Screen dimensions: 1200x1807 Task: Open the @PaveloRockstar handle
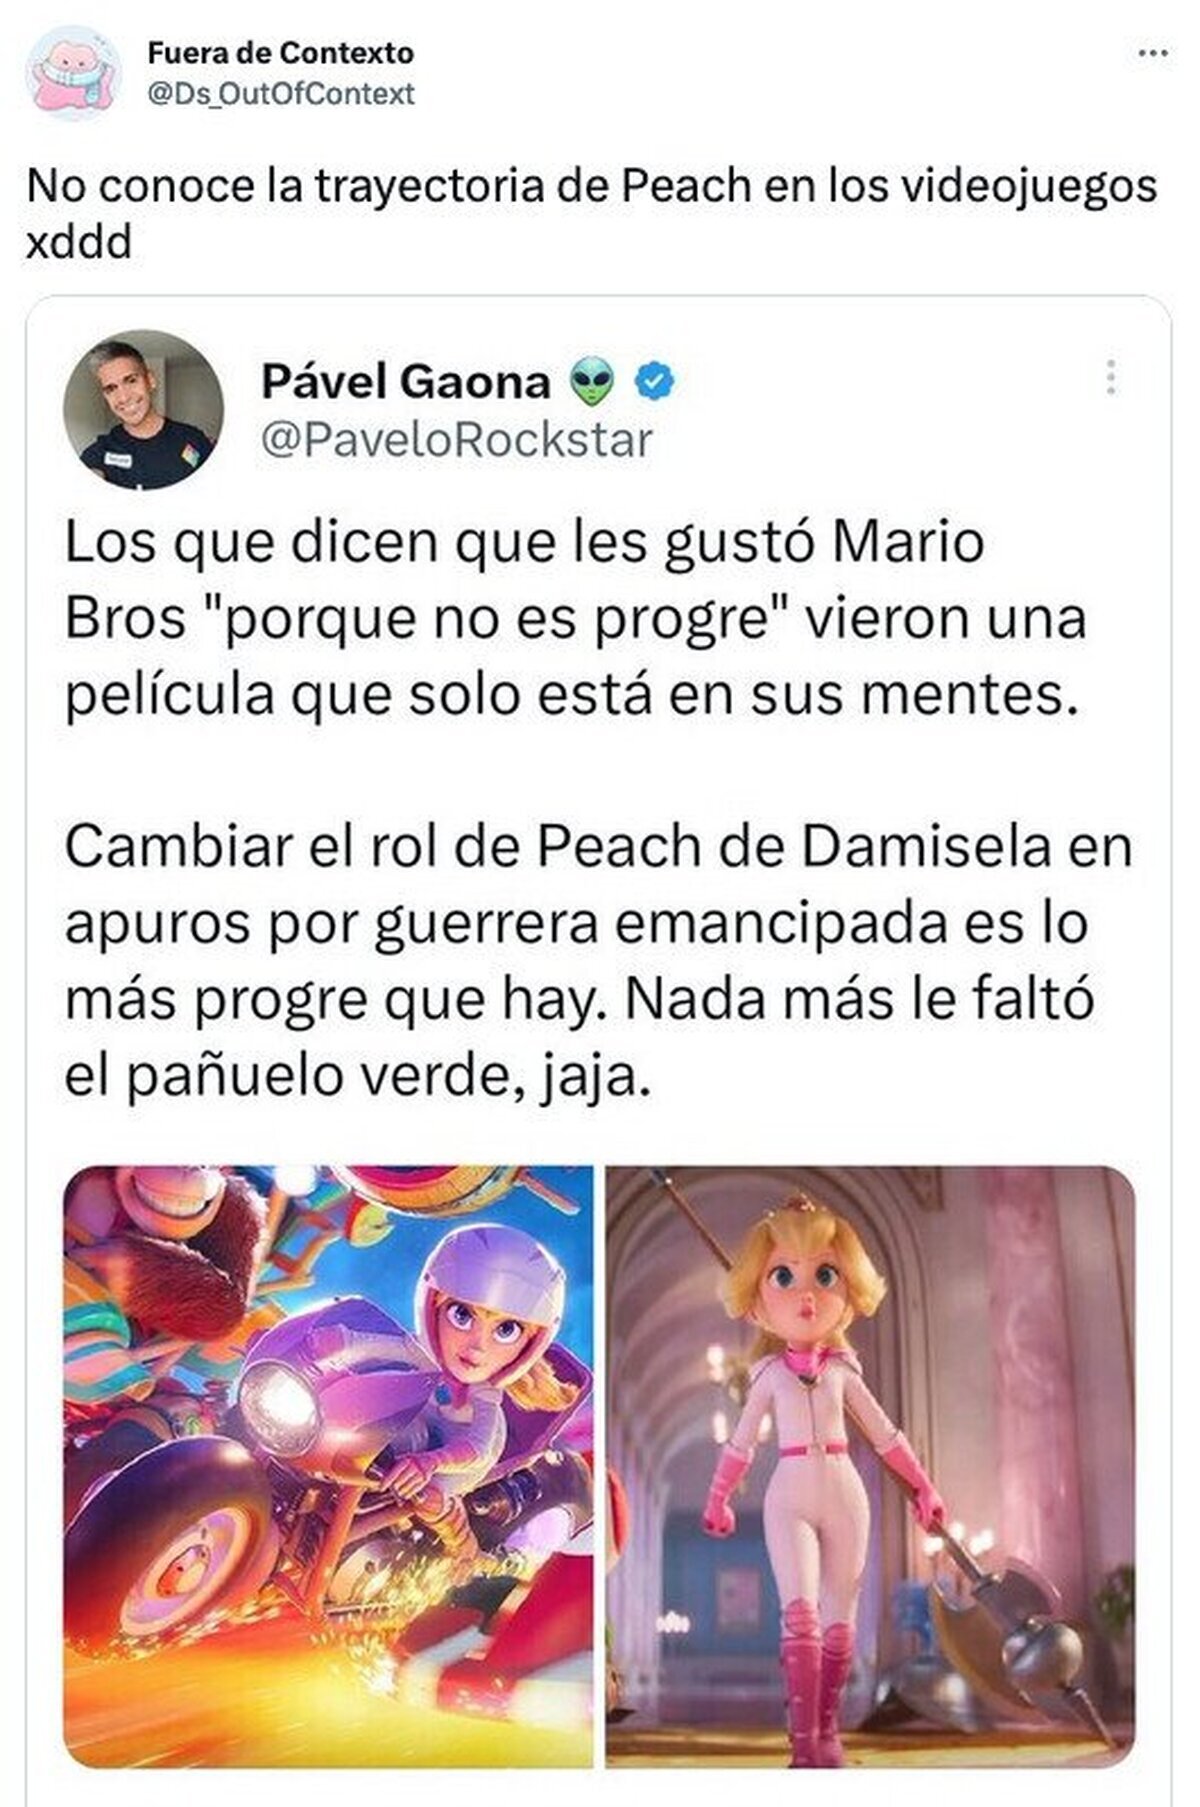(457, 440)
